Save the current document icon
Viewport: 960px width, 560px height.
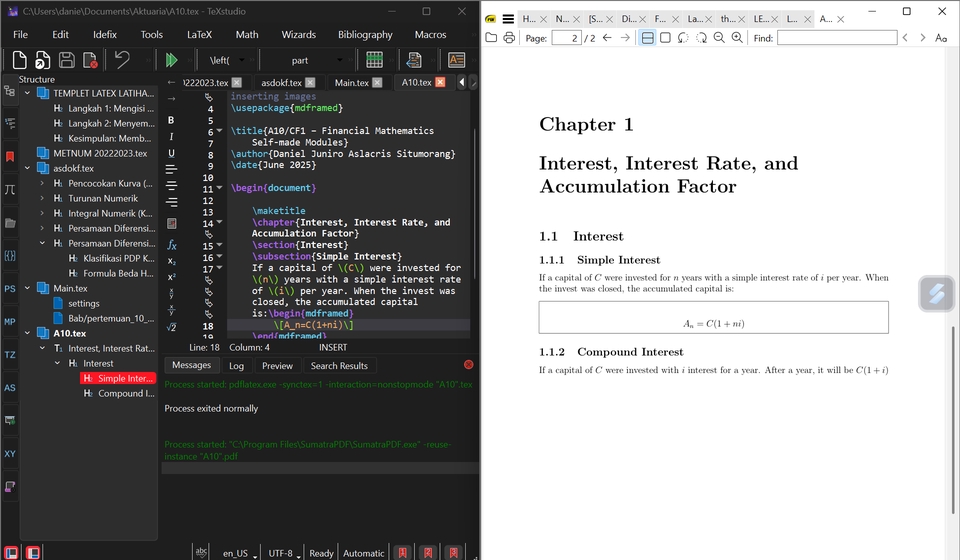[x=66, y=60]
